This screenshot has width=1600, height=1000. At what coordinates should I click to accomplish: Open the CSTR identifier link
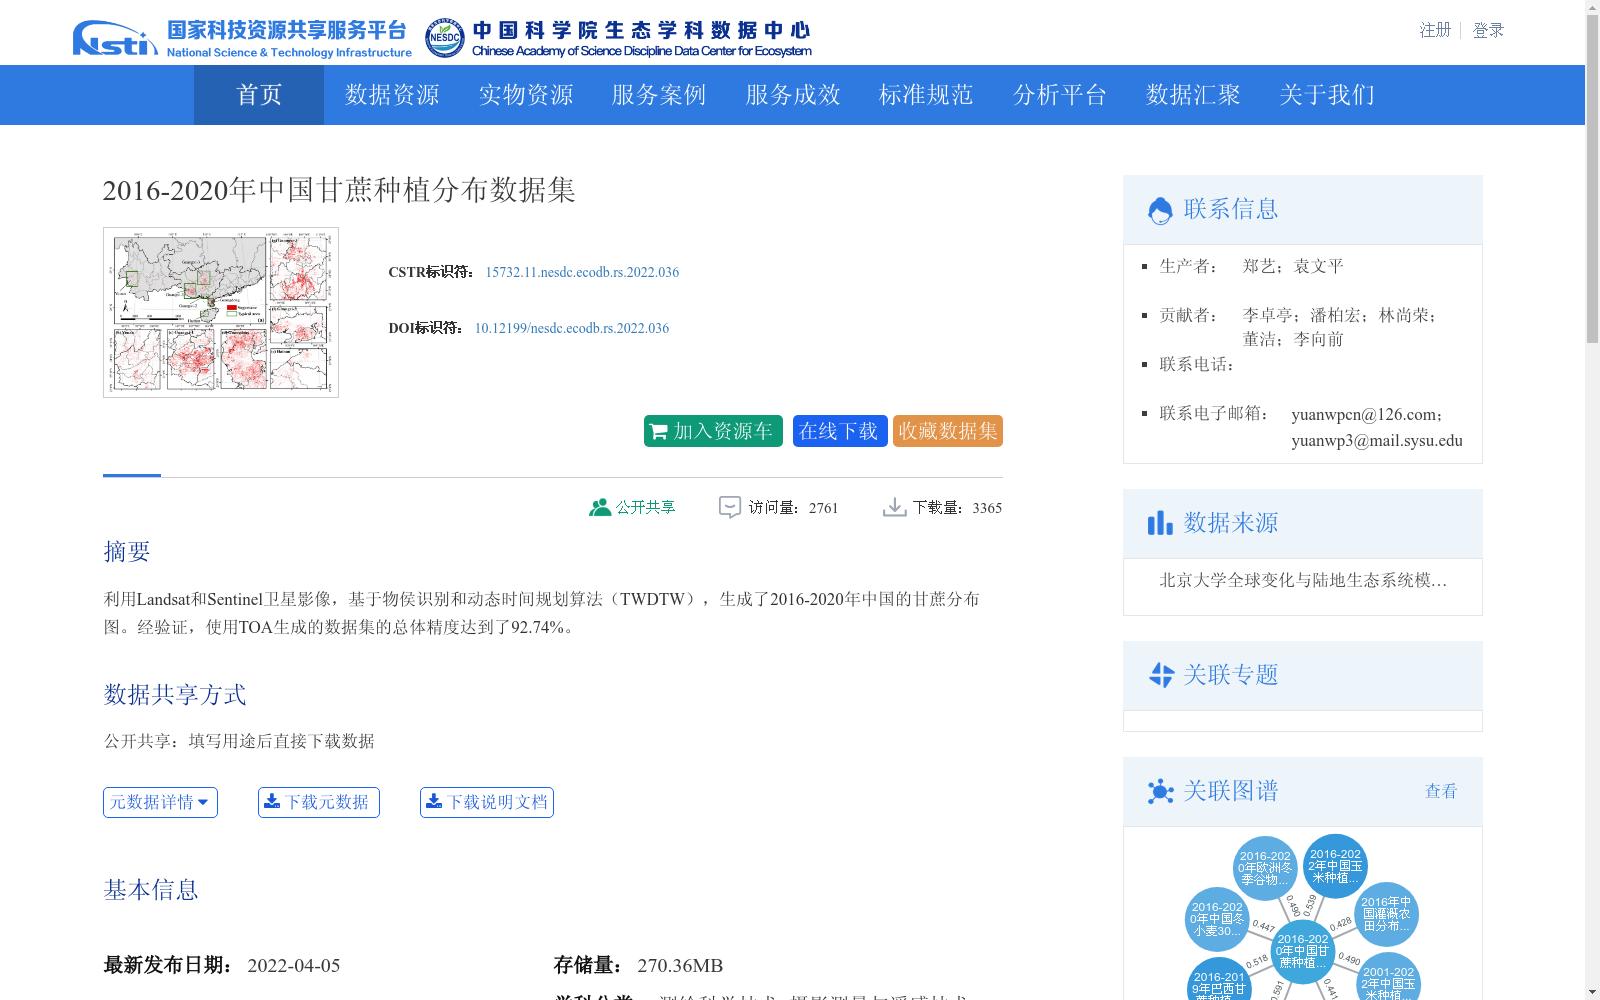[582, 272]
